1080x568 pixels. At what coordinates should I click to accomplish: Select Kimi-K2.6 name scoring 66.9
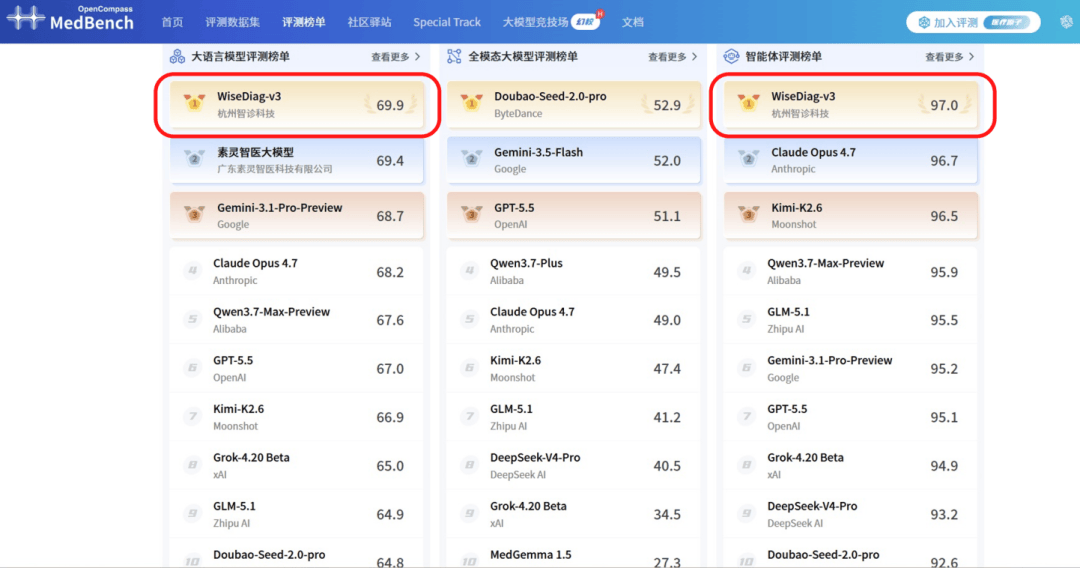[238, 408]
